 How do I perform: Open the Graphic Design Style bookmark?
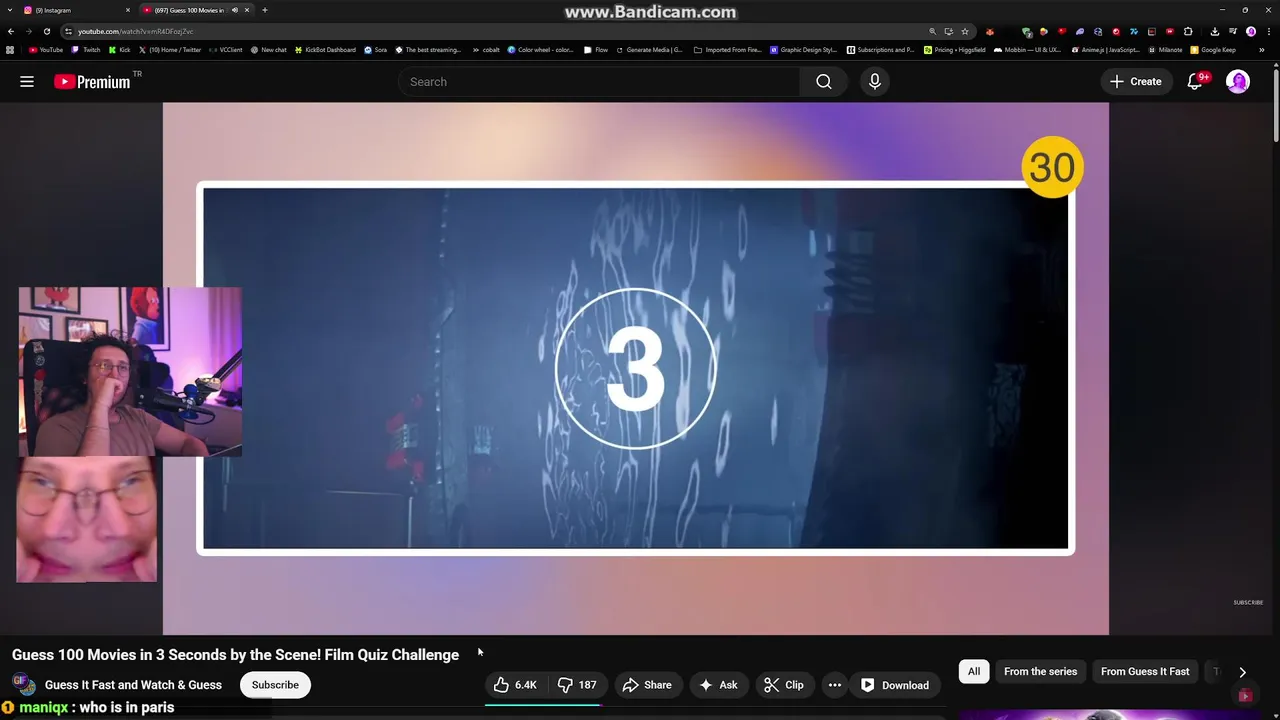(804, 49)
